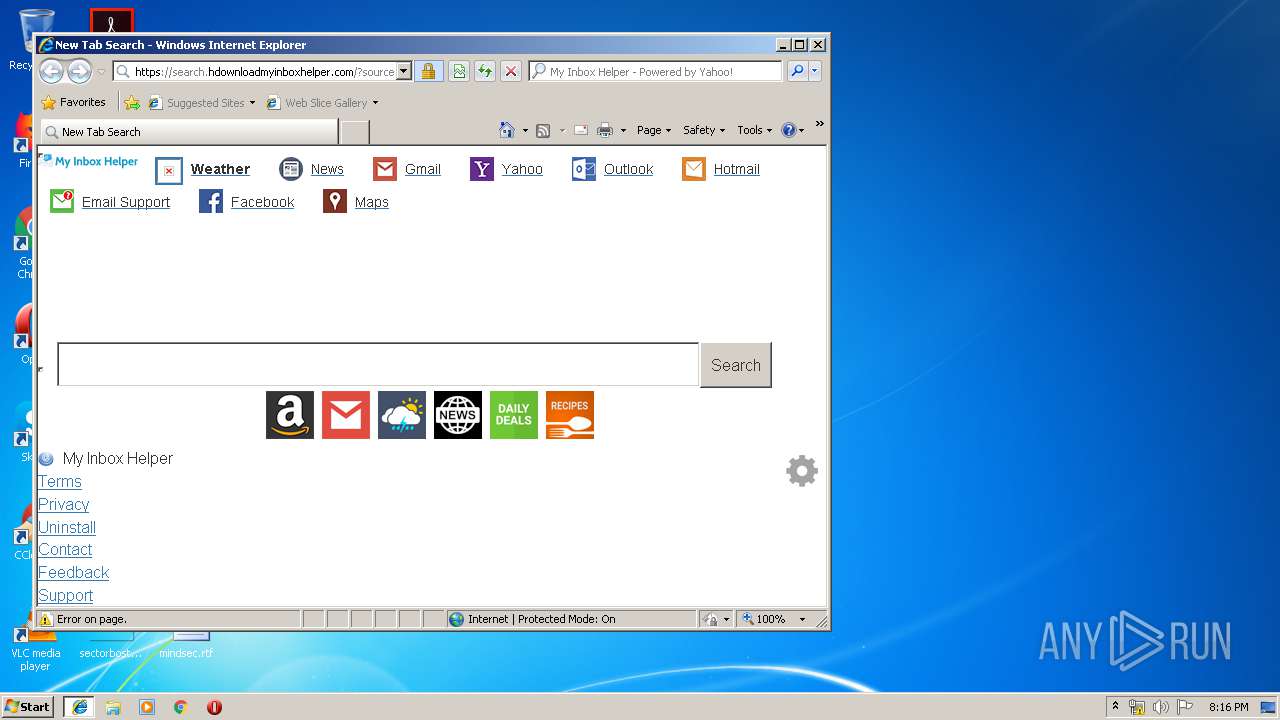Click the Gmail envelope icon in links row
The width and height of the screenshot is (1280, 720).
click(385, 169)
